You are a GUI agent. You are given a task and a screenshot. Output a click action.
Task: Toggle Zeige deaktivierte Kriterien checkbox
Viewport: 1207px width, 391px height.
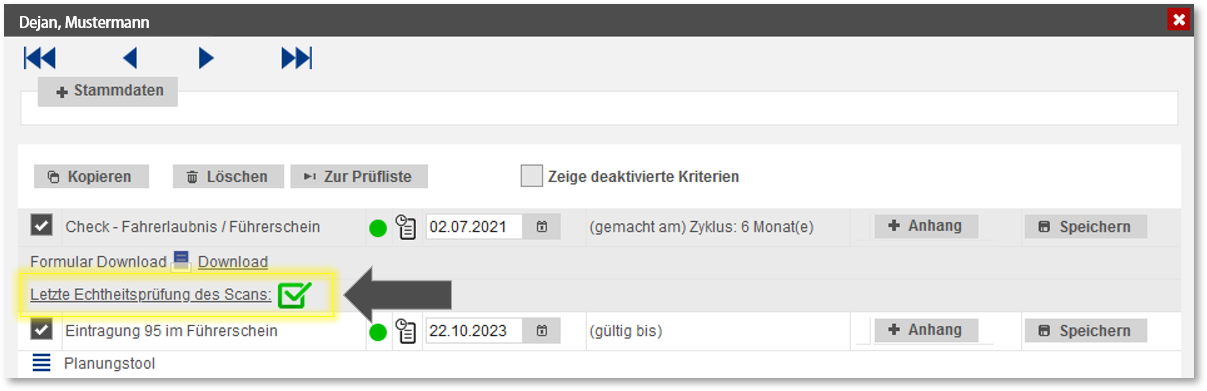click(x=531, y=177)
